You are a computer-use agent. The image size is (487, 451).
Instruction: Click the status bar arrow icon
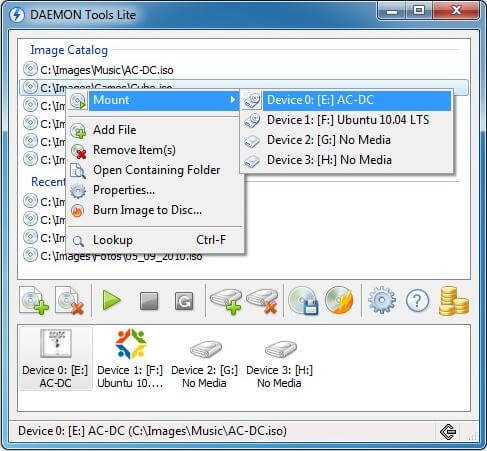pos(448,432)
